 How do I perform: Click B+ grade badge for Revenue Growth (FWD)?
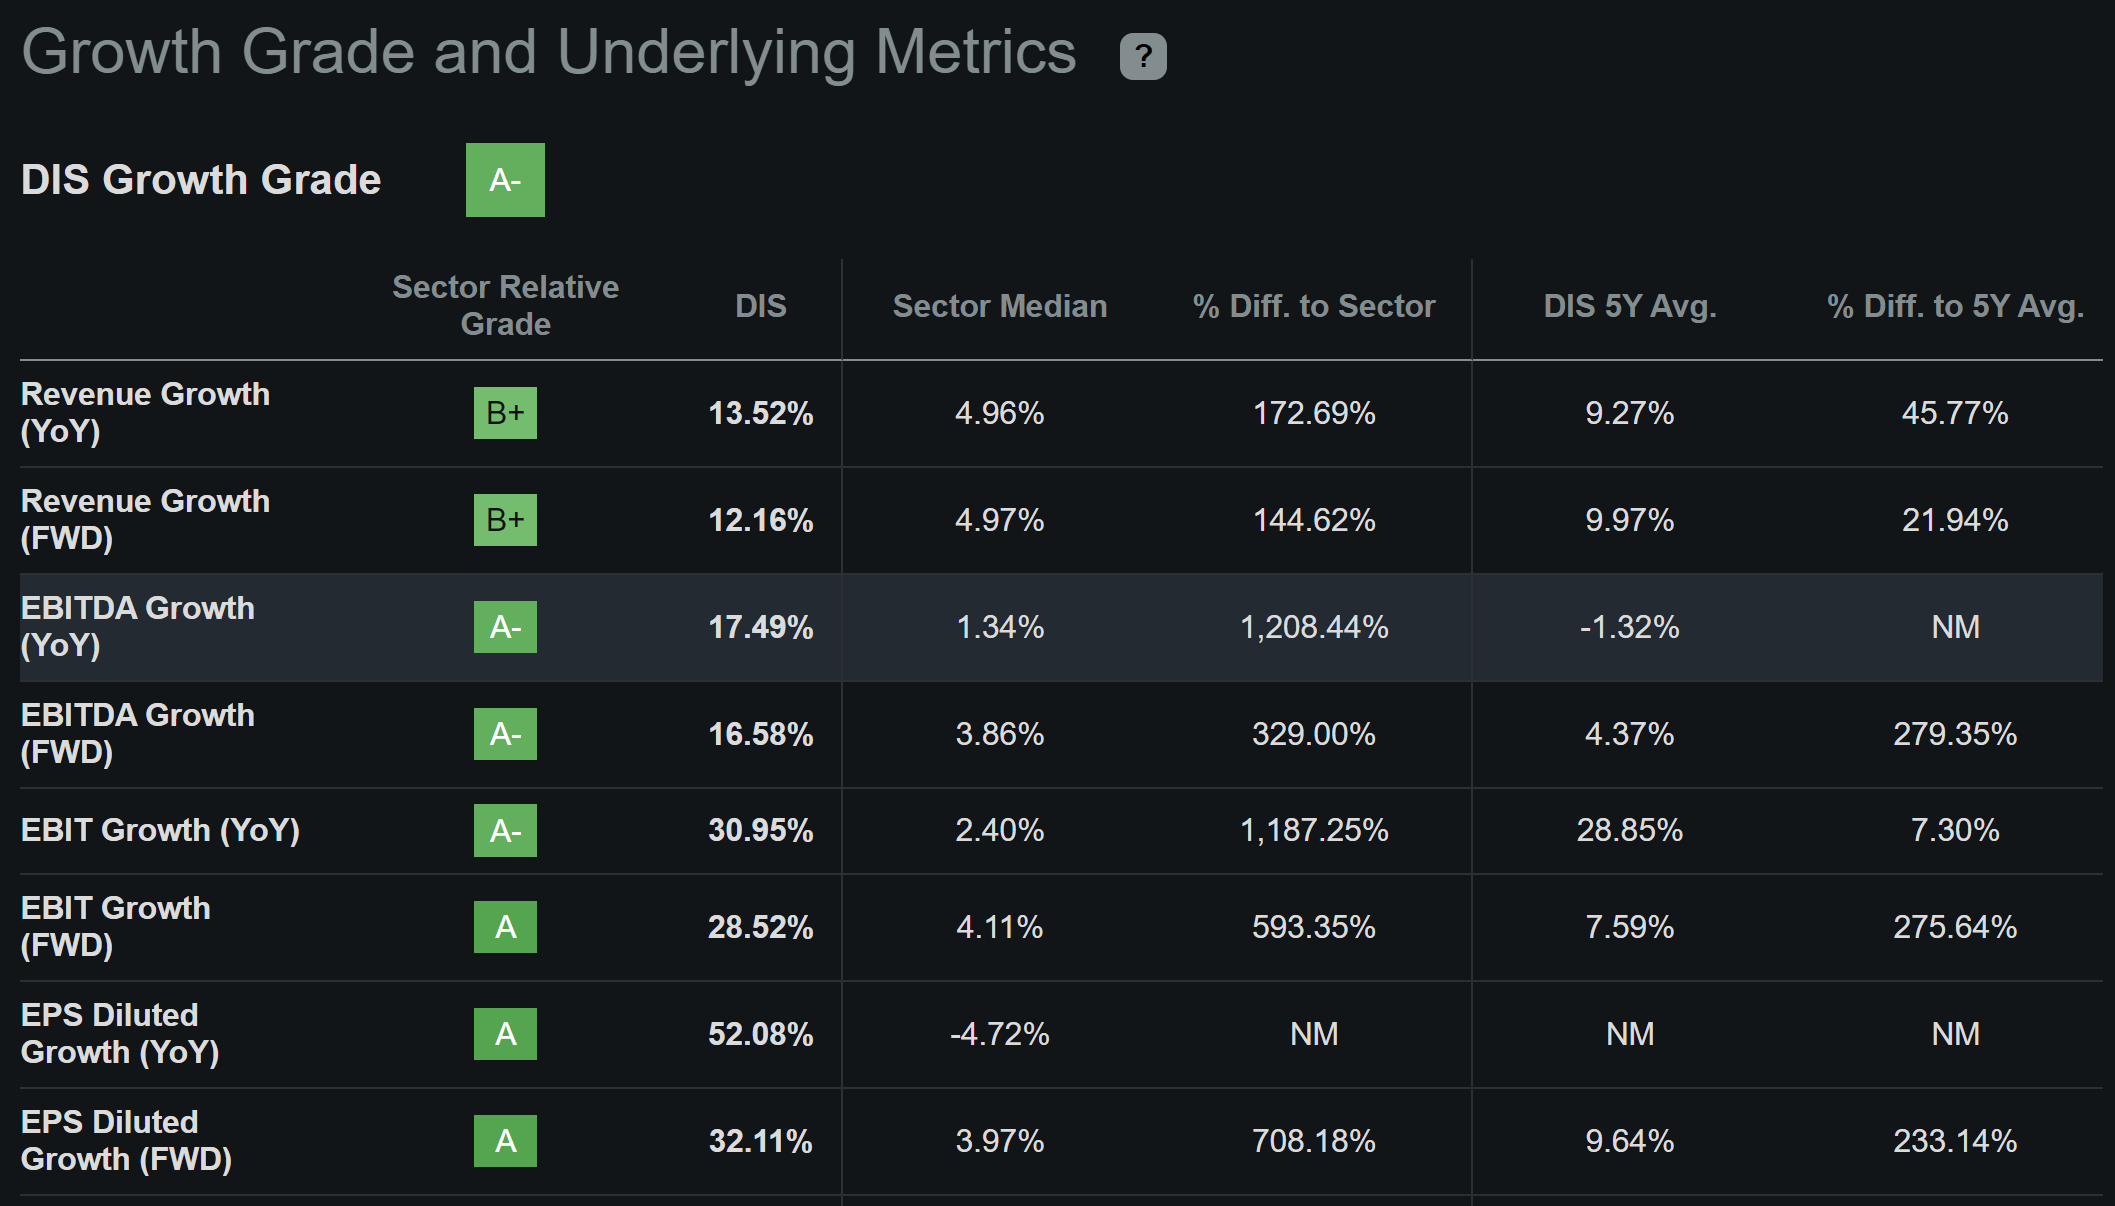(x=505, y=520)
